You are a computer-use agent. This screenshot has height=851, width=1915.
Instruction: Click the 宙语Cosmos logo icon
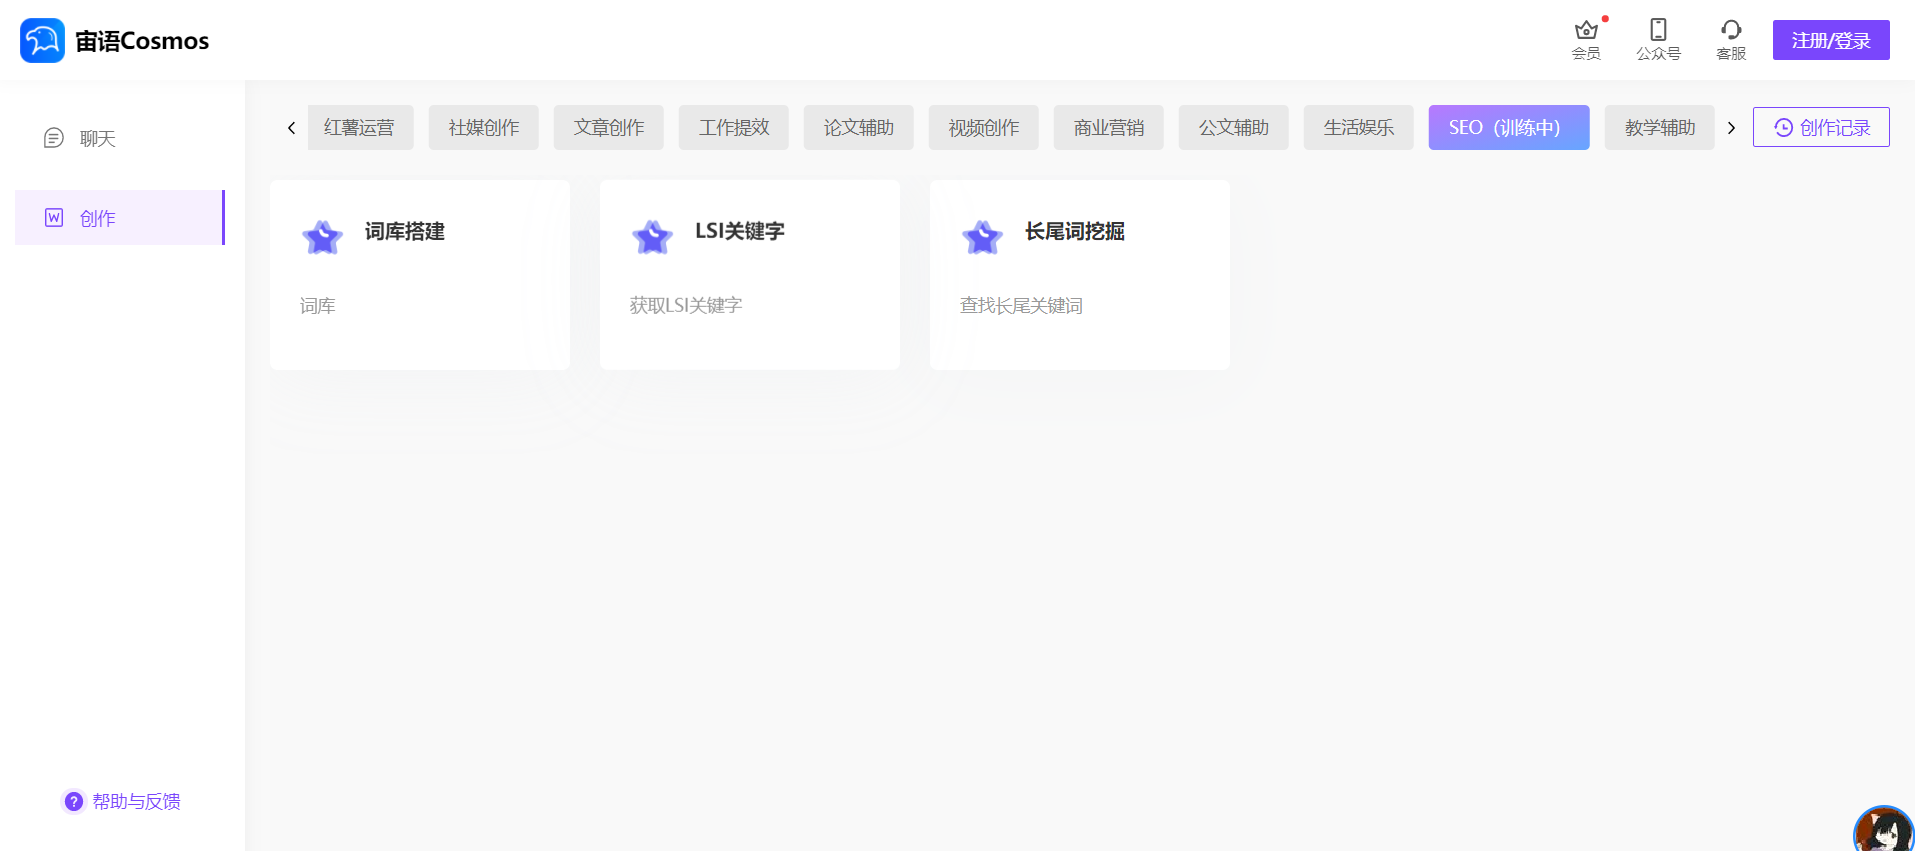pyautogui.click(x=42, y=40)
